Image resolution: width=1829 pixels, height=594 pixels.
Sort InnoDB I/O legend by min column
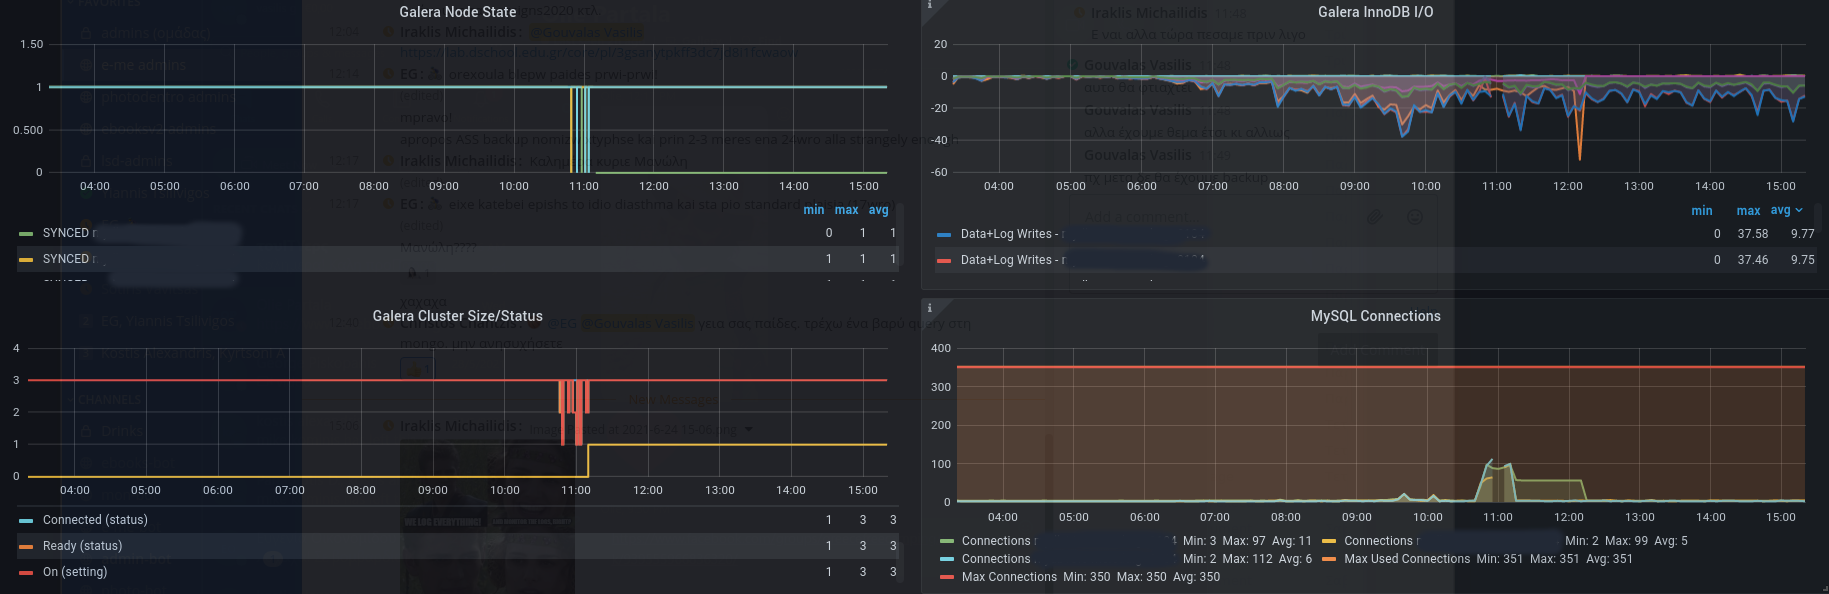click(x=1701, y=211)
